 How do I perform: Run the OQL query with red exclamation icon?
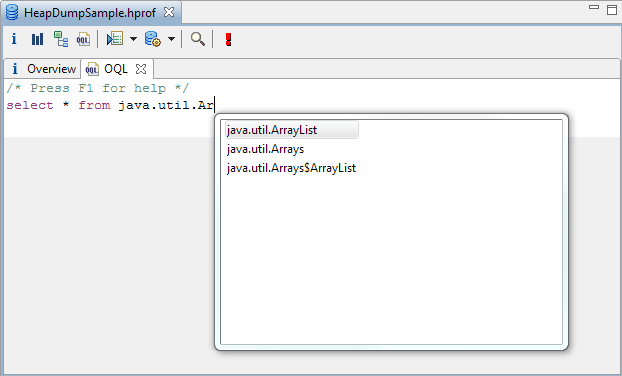click(228, 39)
